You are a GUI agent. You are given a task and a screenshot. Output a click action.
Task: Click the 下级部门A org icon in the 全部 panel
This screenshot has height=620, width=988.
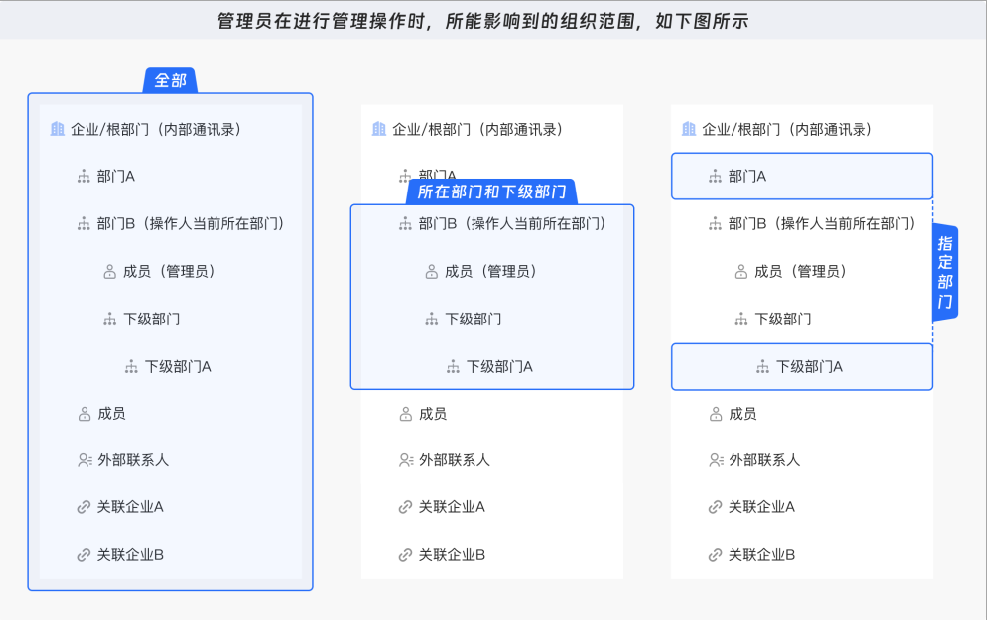coord(131,367)
